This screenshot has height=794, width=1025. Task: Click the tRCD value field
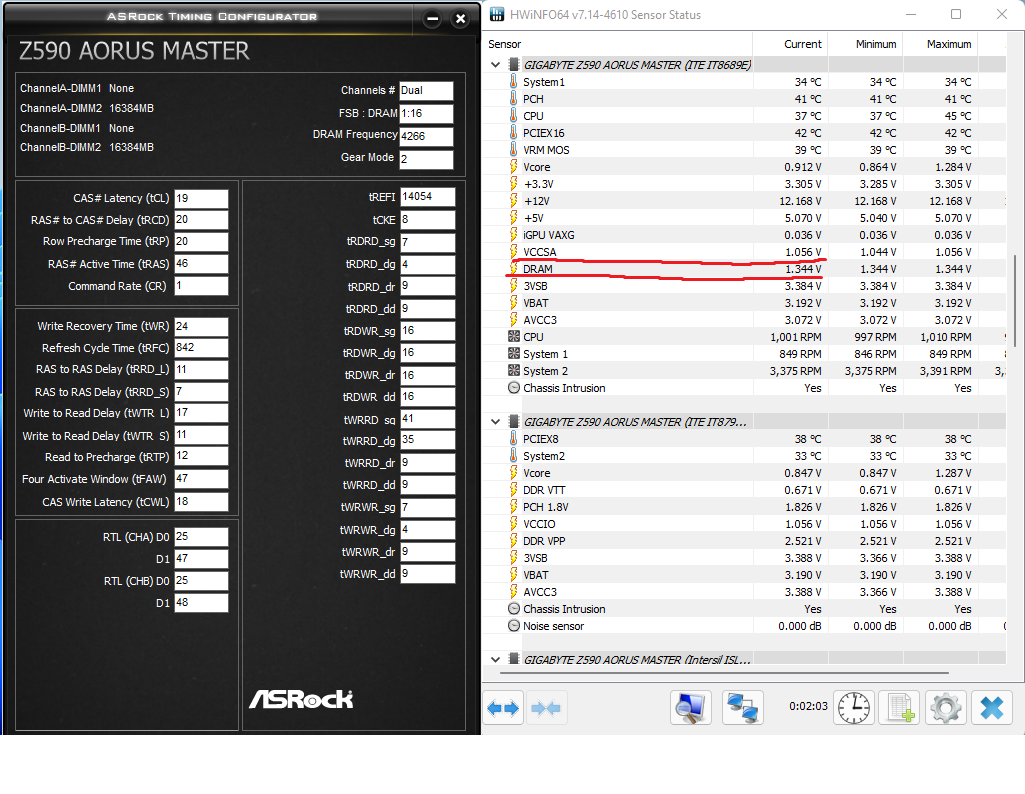click(201, 220)
